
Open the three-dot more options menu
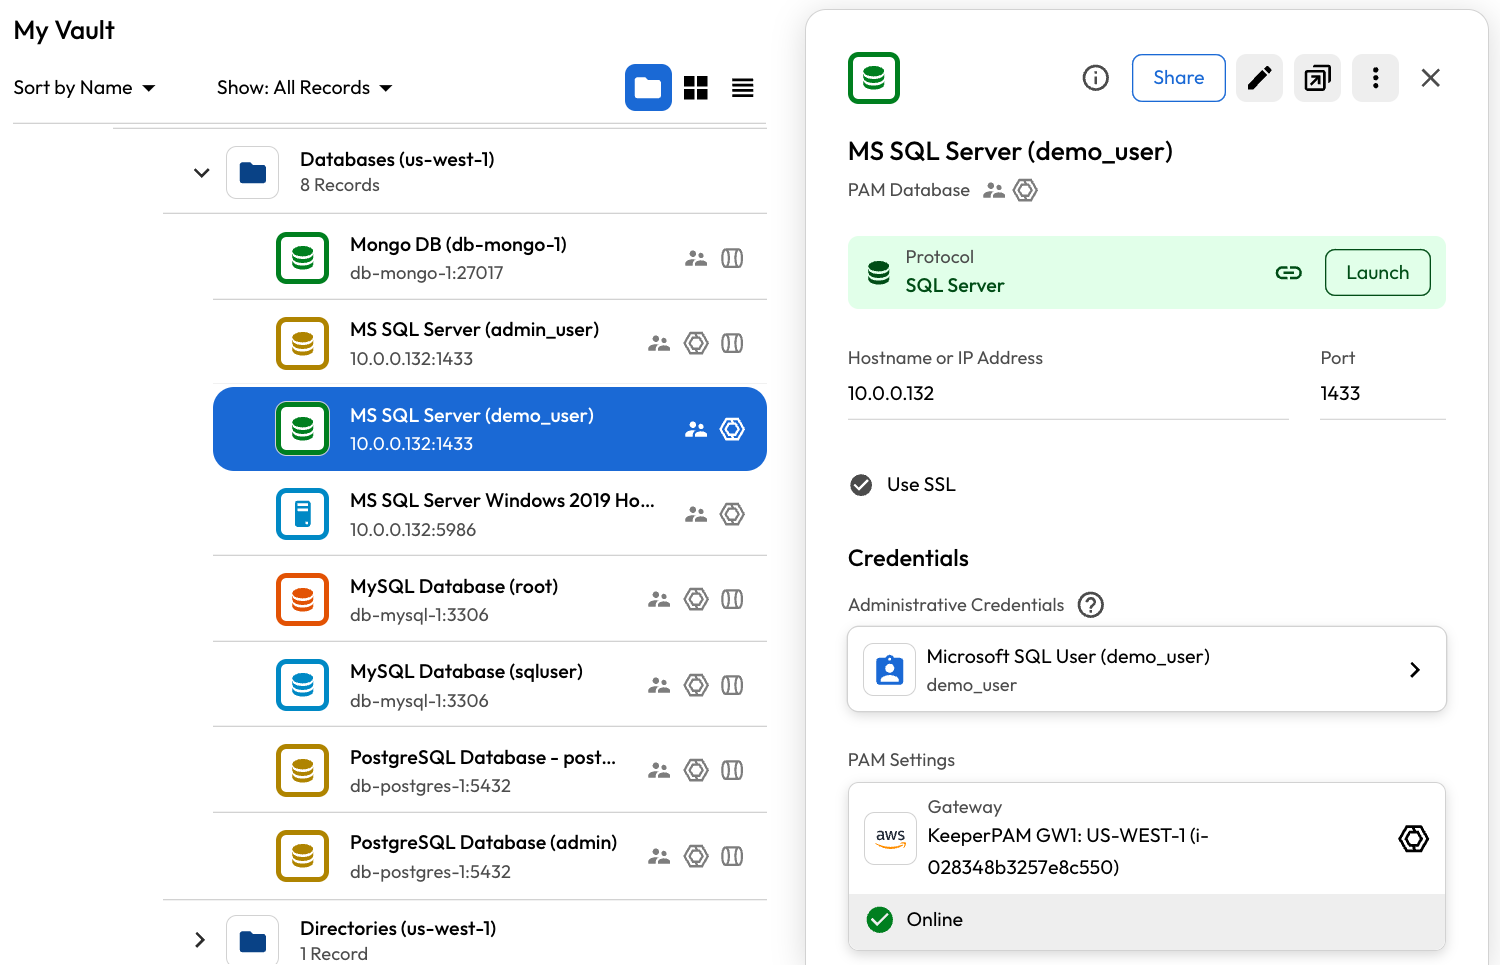[1375, 78]
